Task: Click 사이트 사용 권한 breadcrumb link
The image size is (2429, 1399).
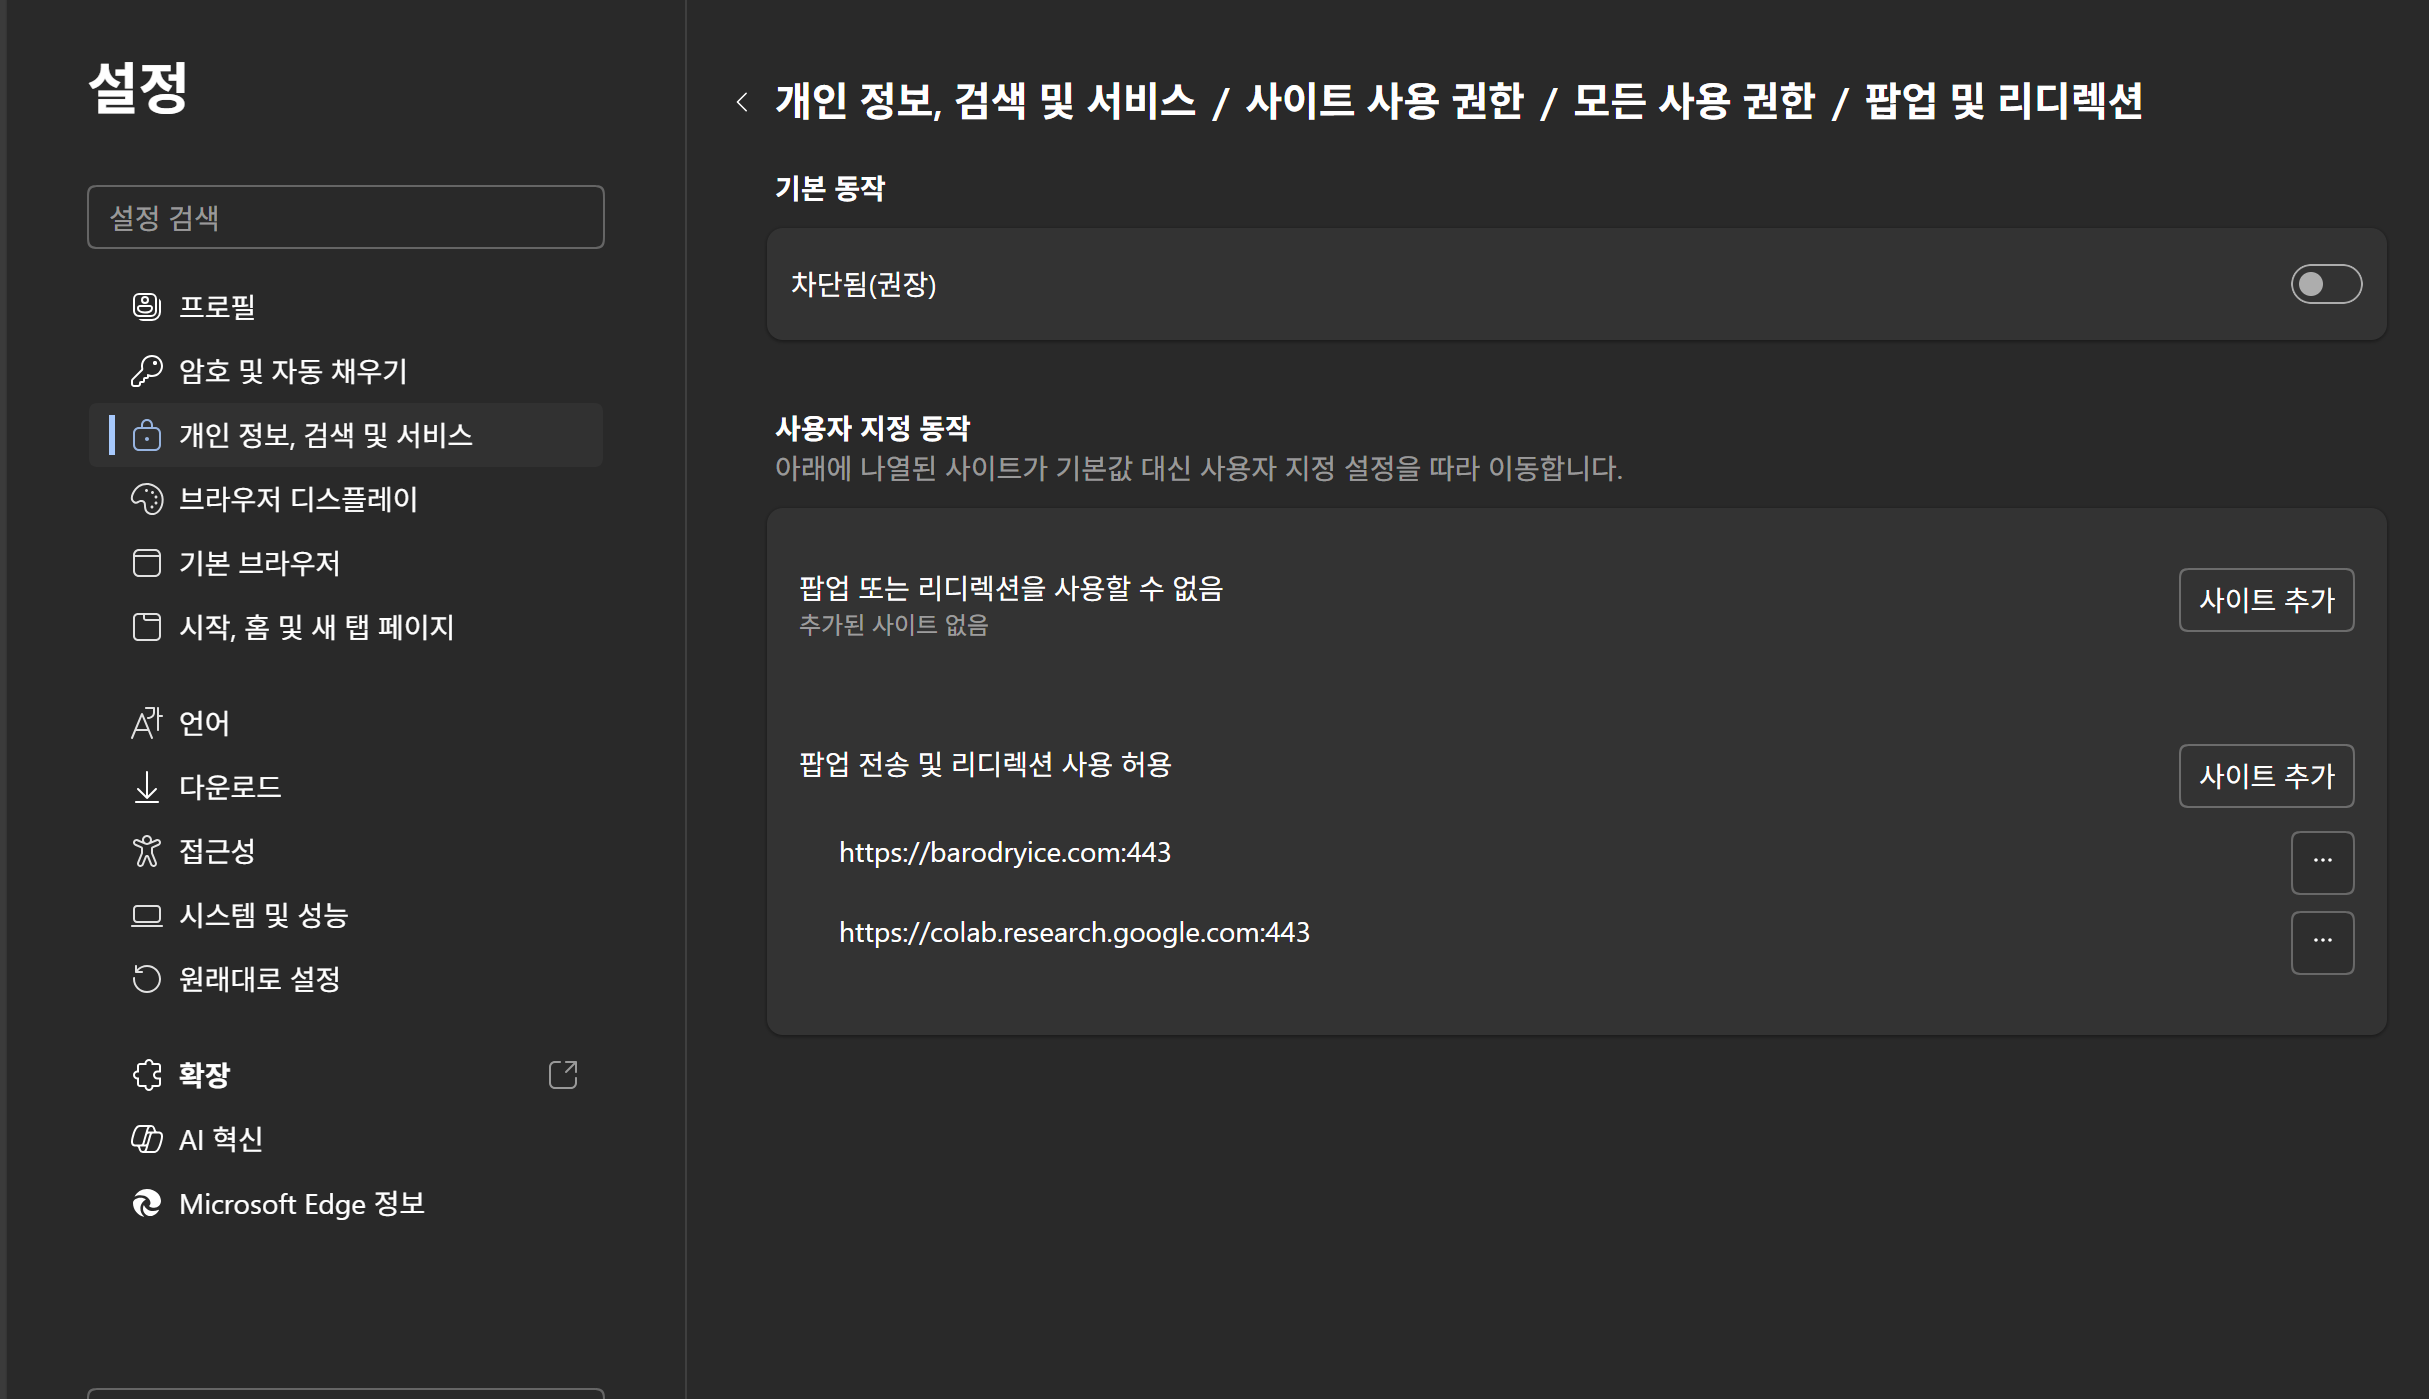Action: coord(1385,101)
